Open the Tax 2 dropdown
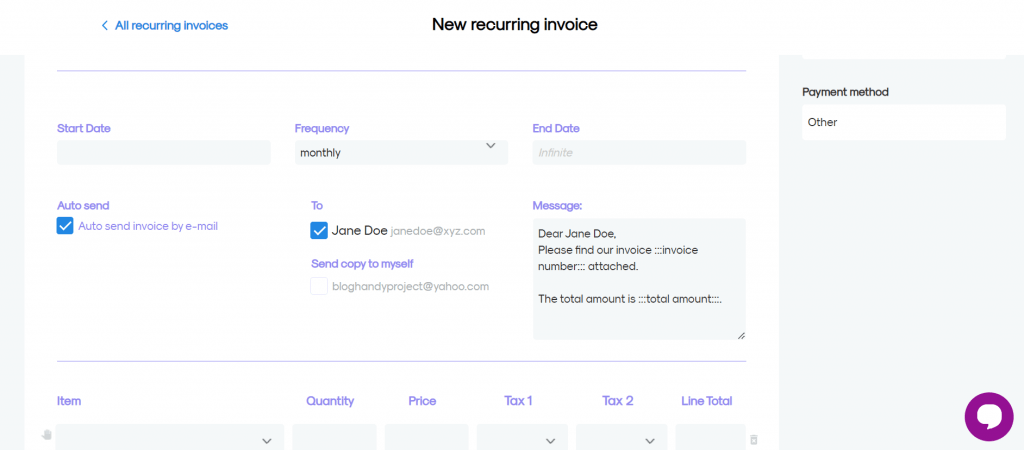Image resolution: width=1024 pixels, height=450 pixels. point(621,438)
